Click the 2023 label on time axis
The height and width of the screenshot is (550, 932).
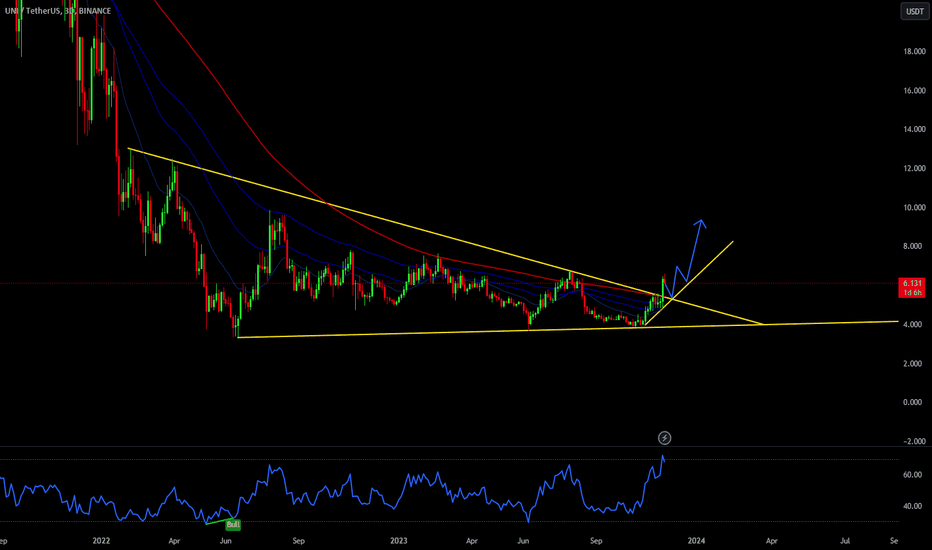(399, 540)
